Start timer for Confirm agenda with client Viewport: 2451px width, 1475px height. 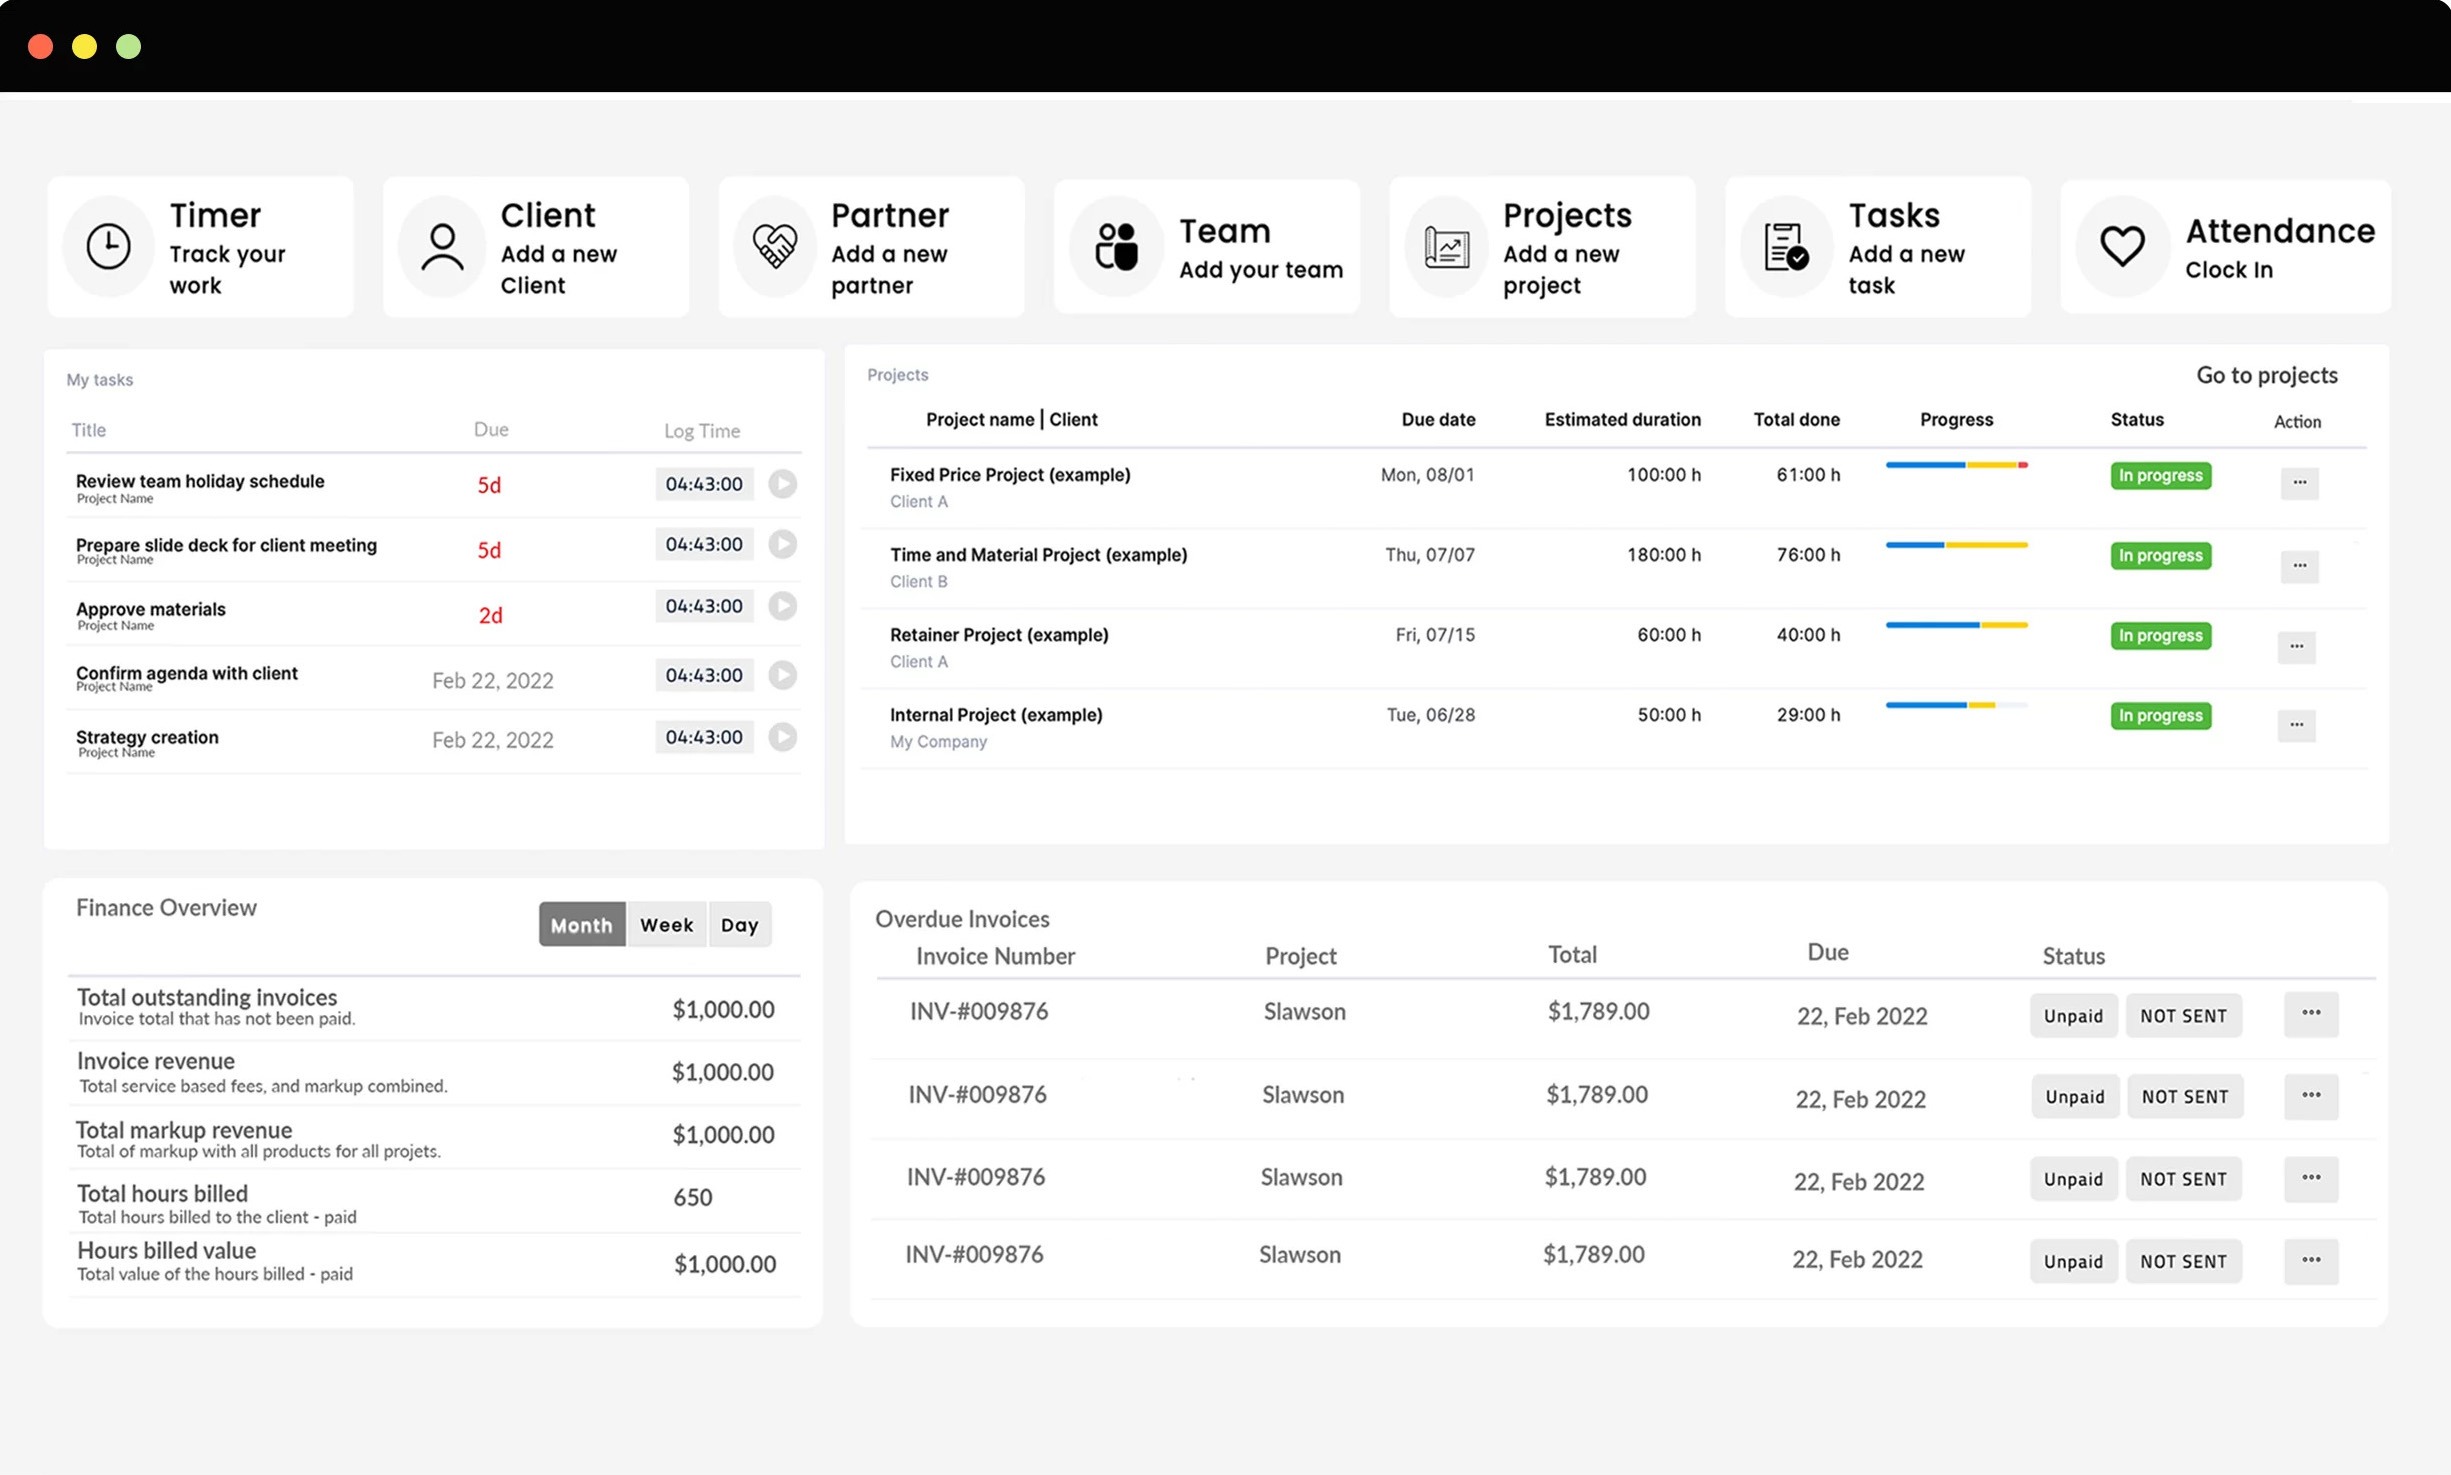[783, 675]
